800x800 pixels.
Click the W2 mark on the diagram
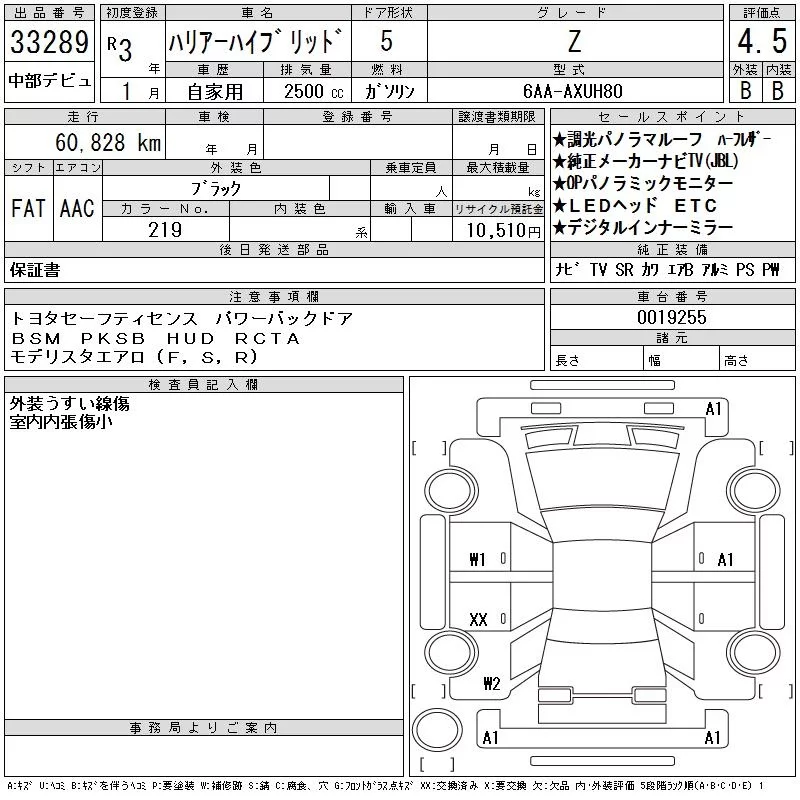(x=491, y=683)
